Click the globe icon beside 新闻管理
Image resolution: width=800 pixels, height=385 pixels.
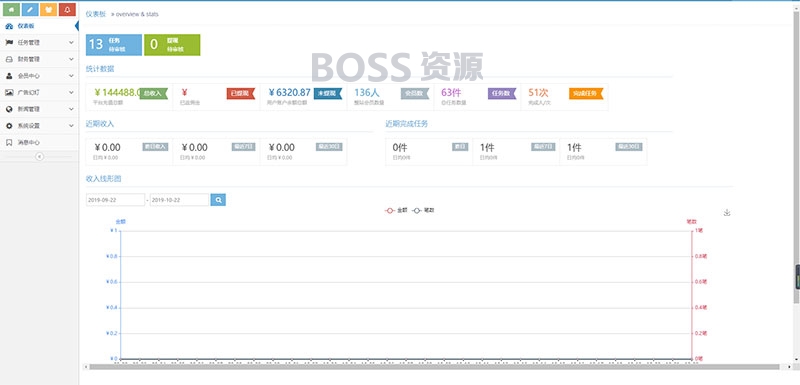tap(9, 109)
